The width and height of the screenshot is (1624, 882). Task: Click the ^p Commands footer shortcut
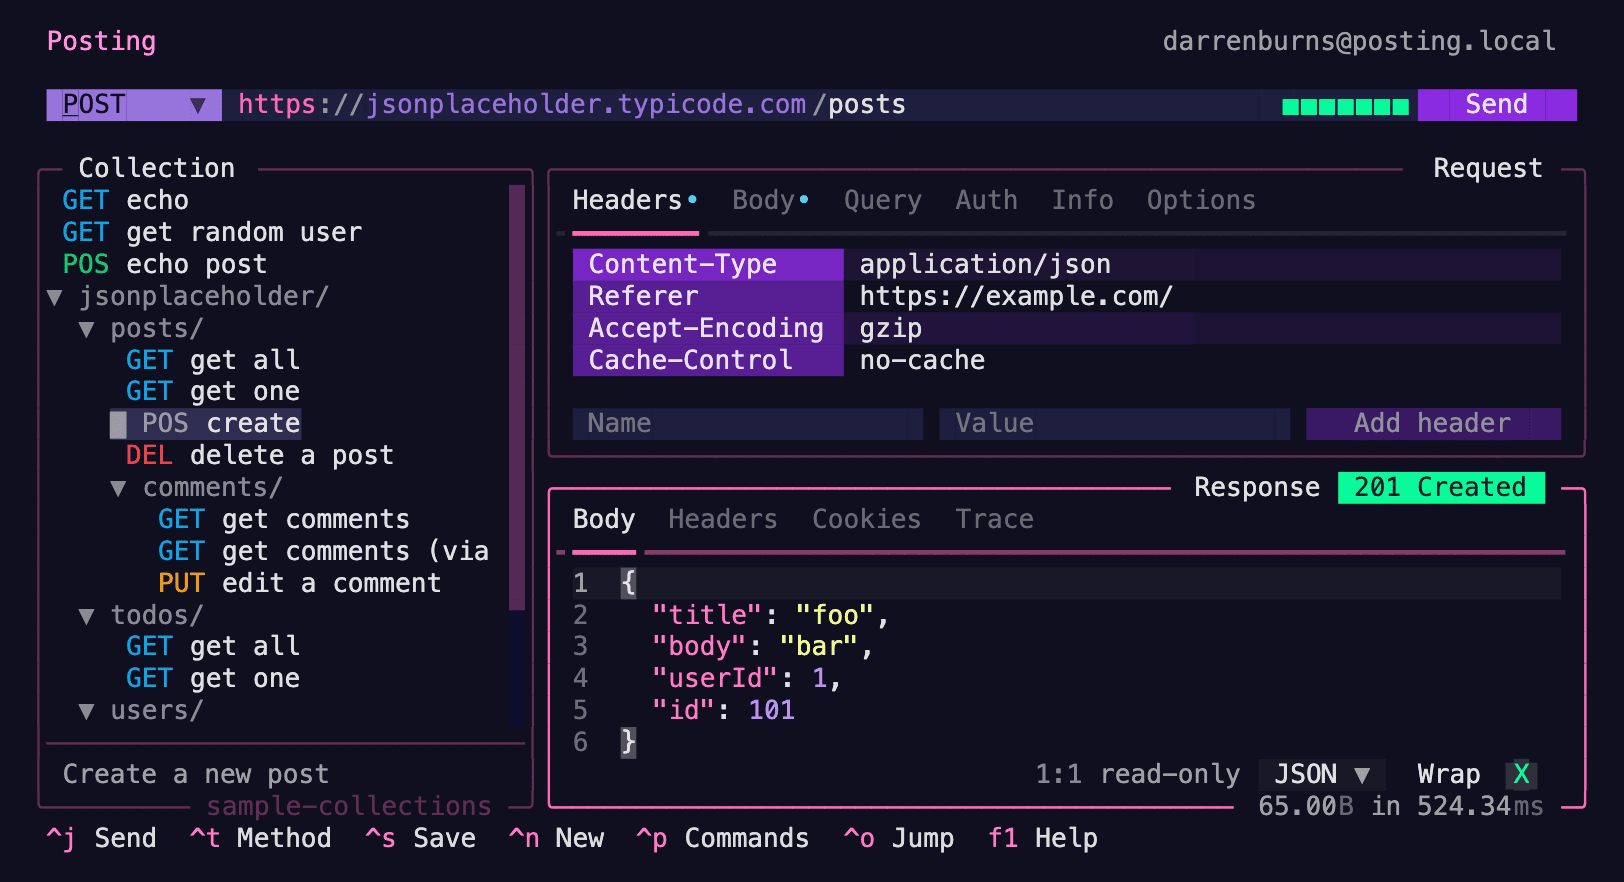tap(722, 839)
